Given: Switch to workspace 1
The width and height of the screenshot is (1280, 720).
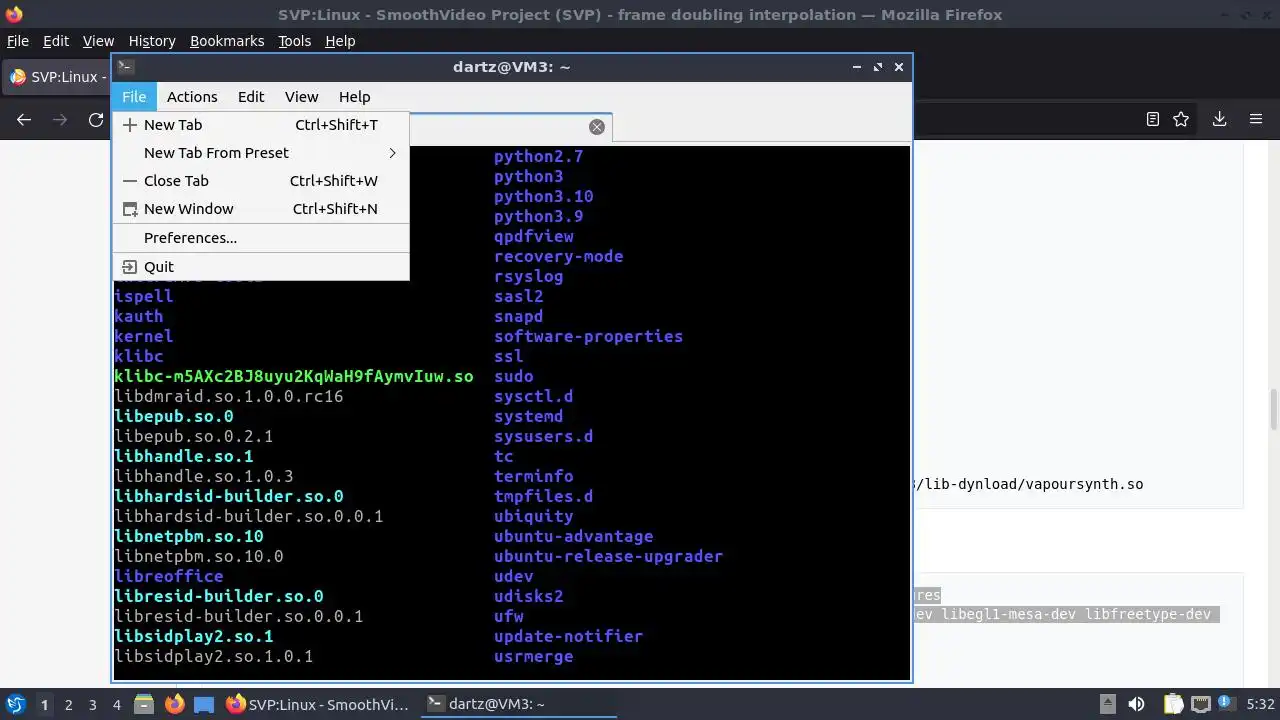Looking at the screenshot, I should click(44, 705).
